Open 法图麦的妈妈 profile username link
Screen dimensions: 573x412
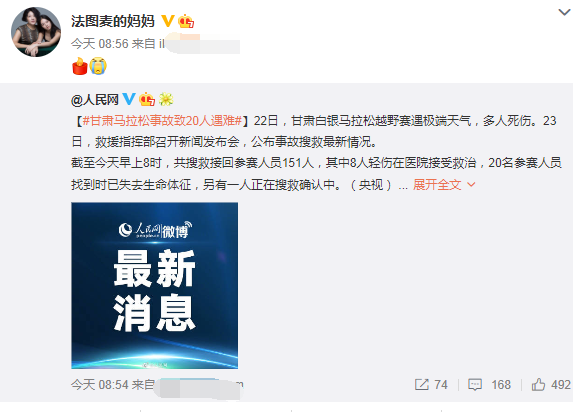point(113,22)
